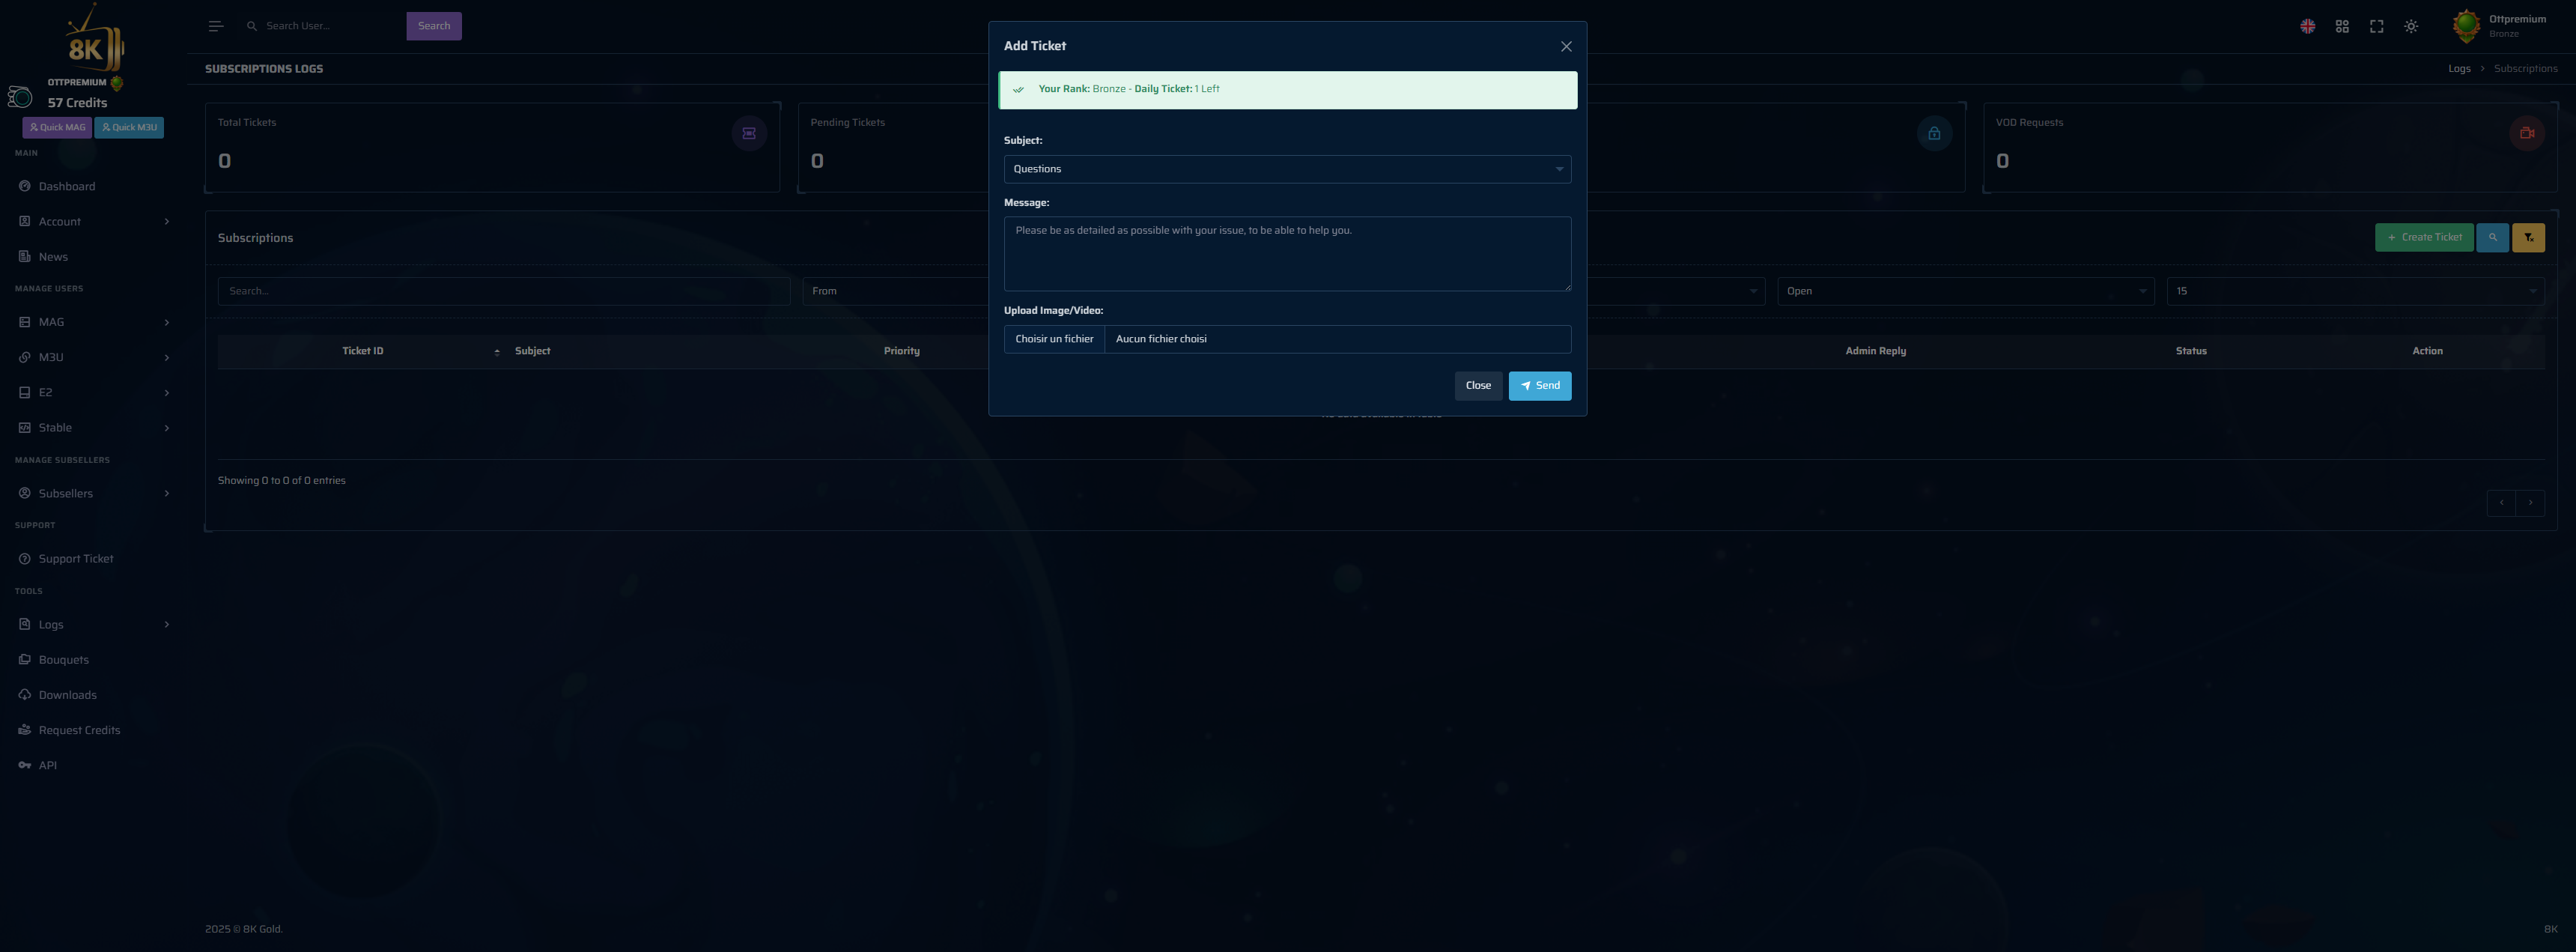Sort table by Ticket ID column
2576x952 pixels.
(363, 351)
